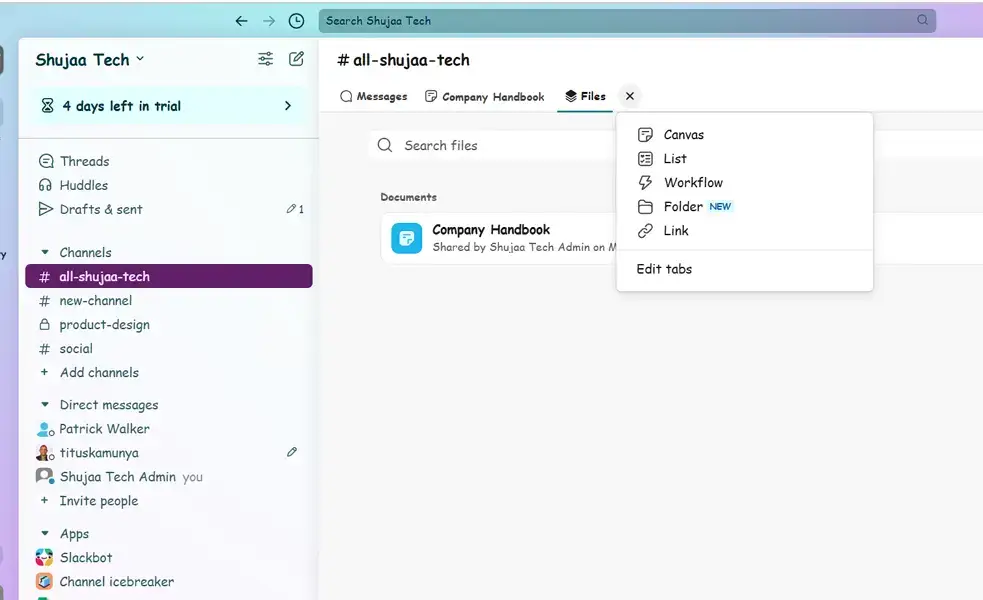Image resolution: width=983 pixels, height=600 pixels.
Task: Collapse the Channels section
Action: [x=45, y=252]
